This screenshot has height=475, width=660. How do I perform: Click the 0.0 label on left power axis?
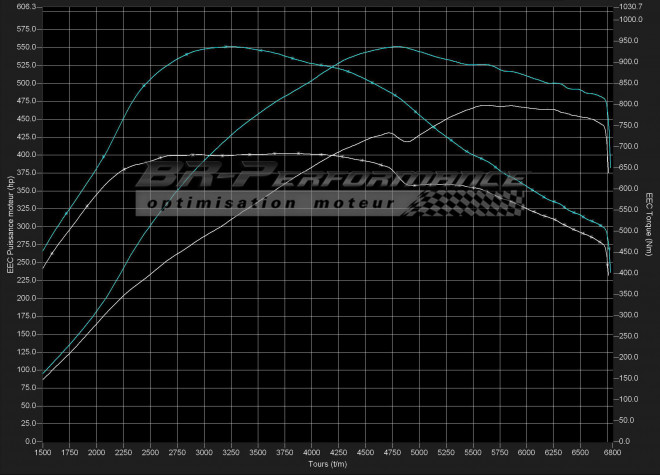30,442
